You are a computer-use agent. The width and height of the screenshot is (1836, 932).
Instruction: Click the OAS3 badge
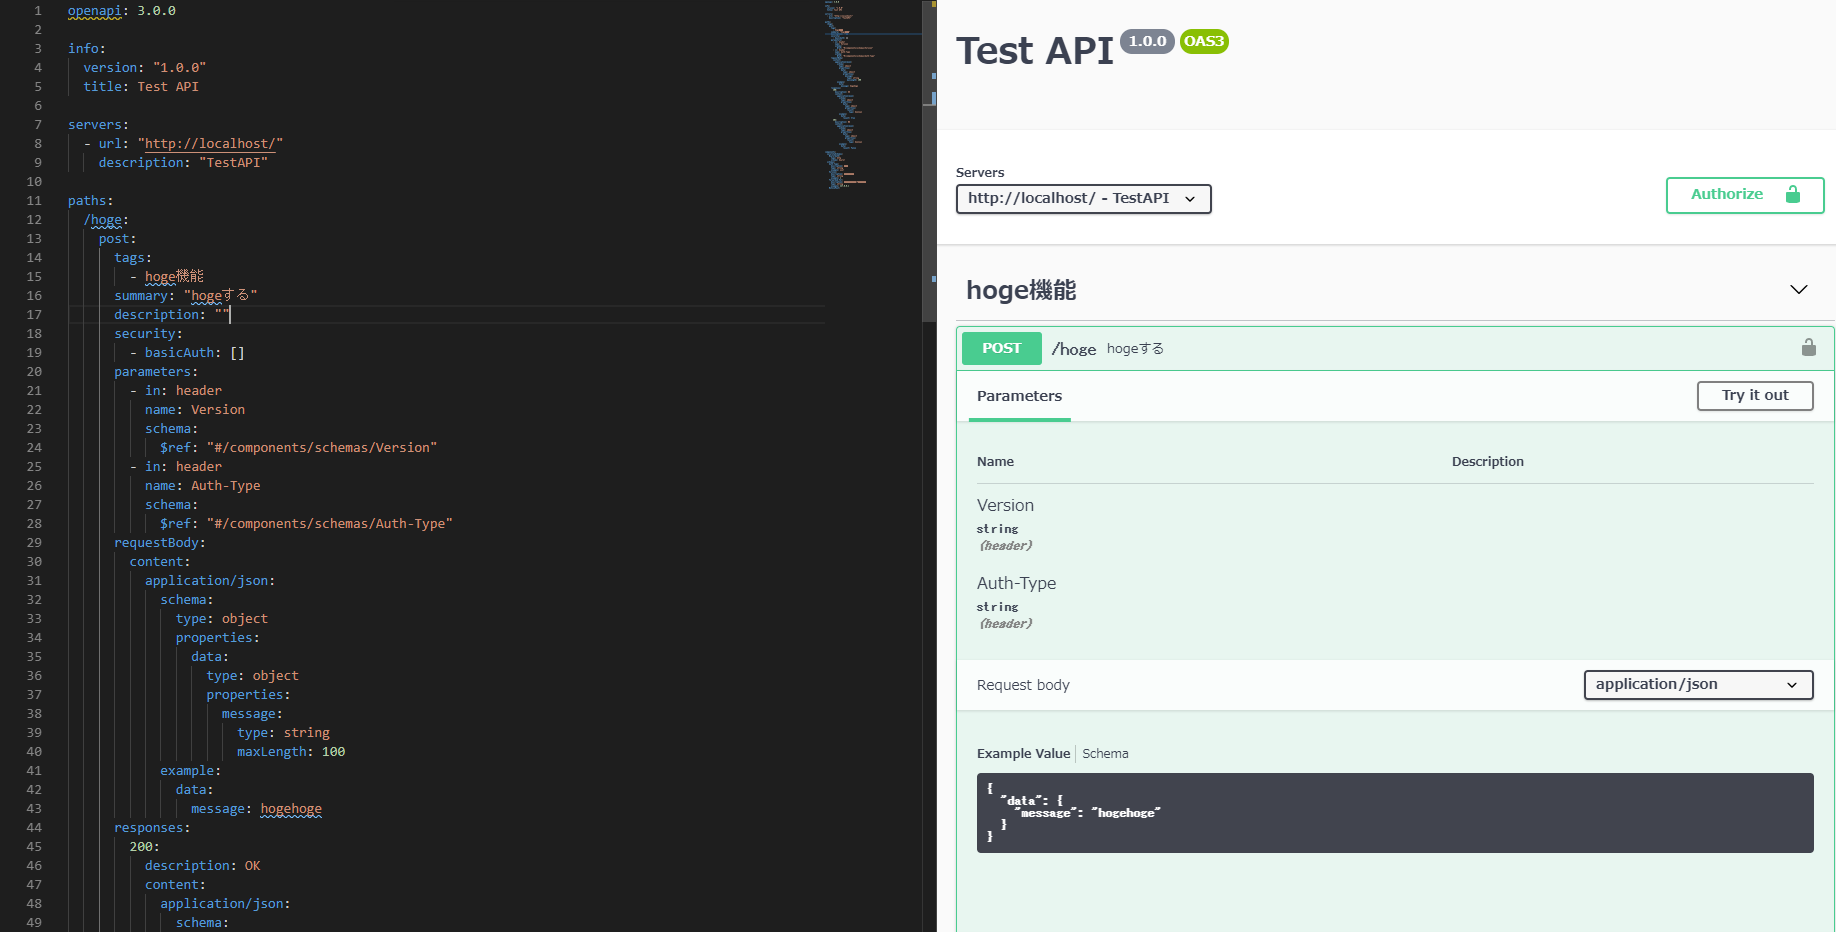[1204, 42]
